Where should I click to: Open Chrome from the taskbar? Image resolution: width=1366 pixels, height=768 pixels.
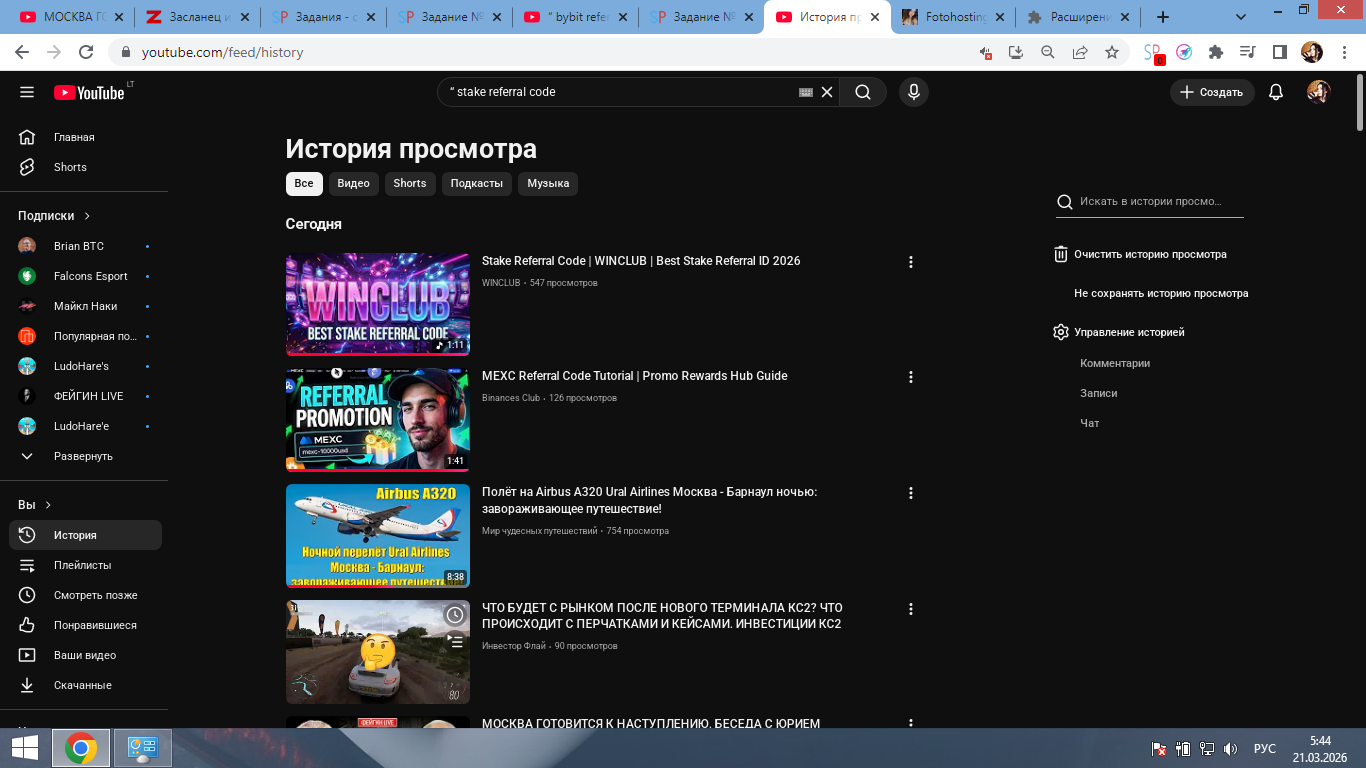click(81, 747)
